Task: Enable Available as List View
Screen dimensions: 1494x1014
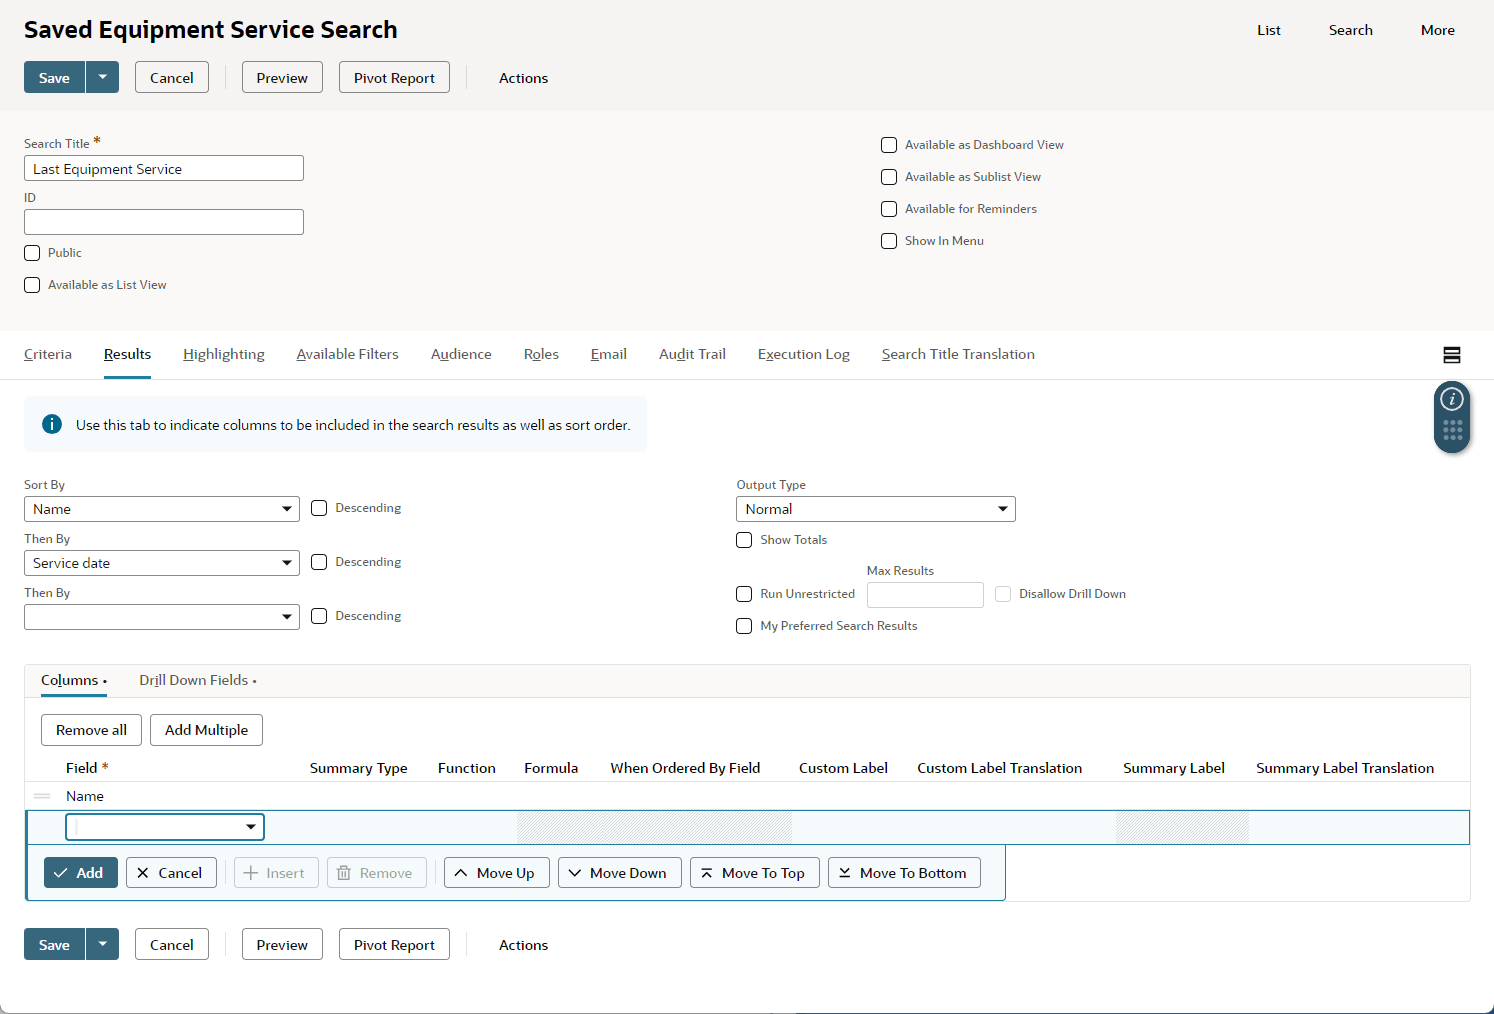Action: coord(32,285)
